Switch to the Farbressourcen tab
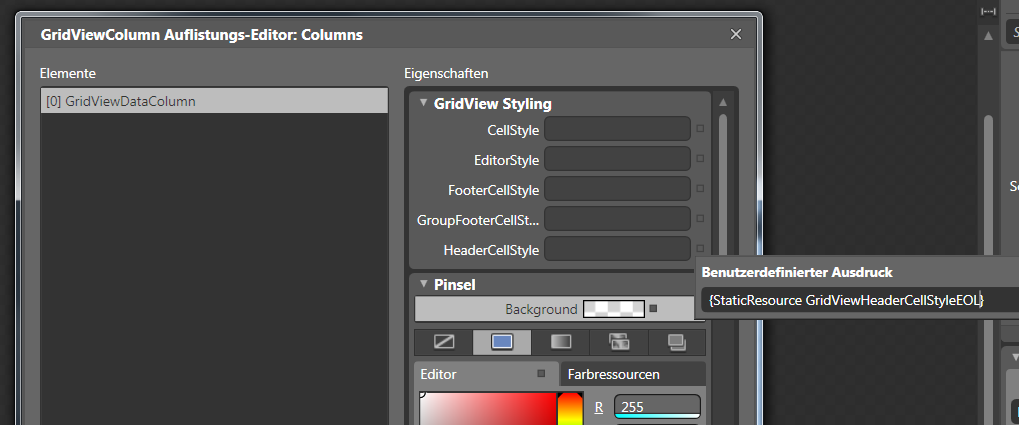1019x425 pixels. coord(613,374)
